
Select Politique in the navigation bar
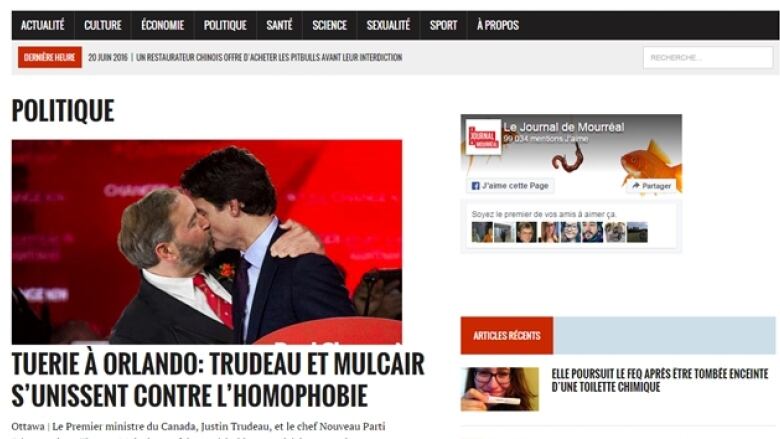click(x=225, y=25)
